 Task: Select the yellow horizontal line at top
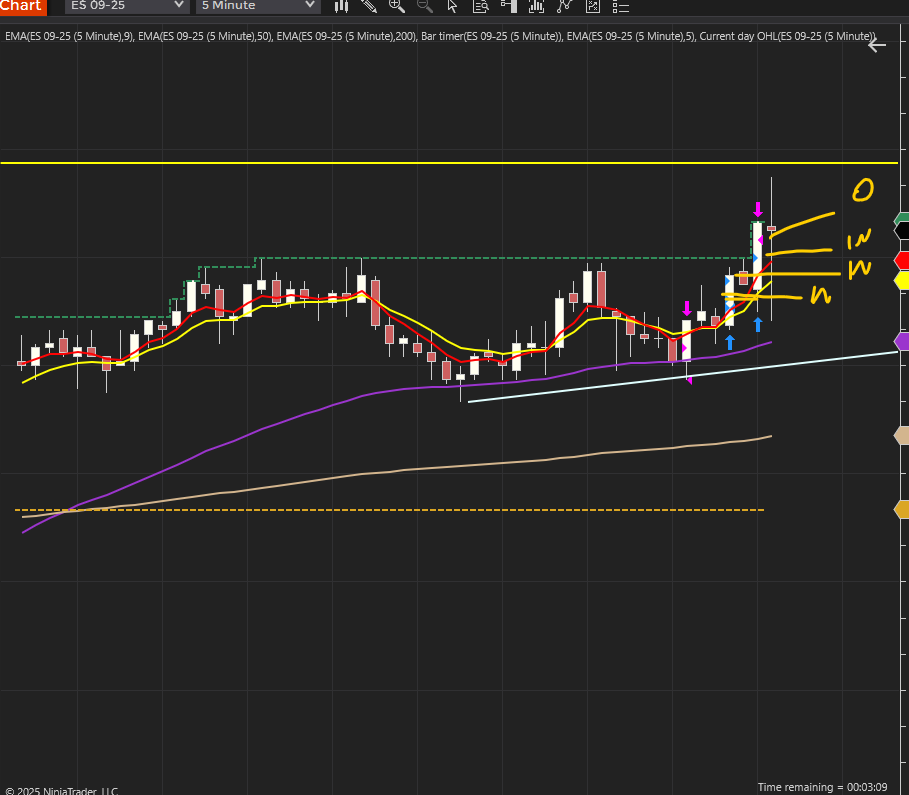click(449, 163)
